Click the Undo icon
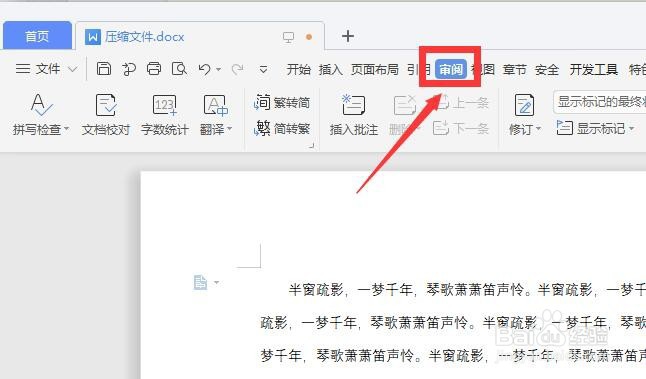This screenshot has height=379, width=646. click(204, 69)
